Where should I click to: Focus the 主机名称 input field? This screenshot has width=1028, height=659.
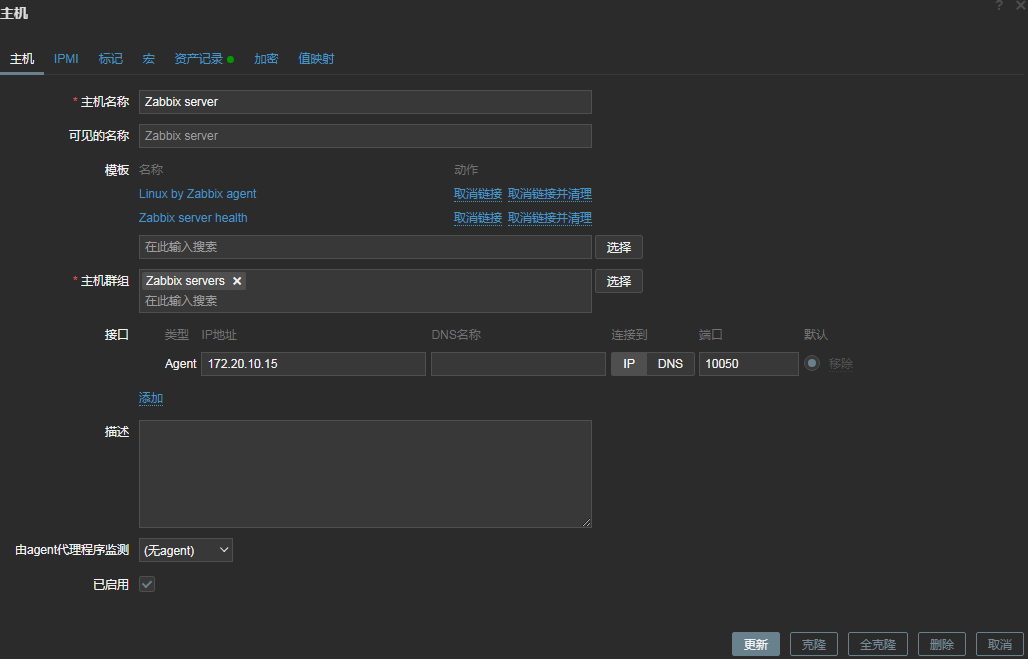click(365, 102)
